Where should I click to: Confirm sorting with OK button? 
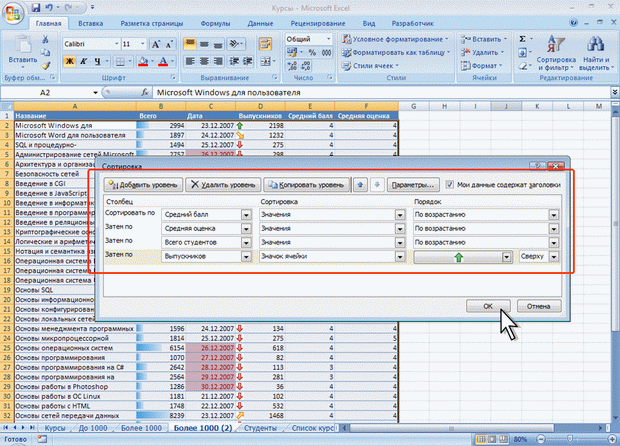coord(488,306)
